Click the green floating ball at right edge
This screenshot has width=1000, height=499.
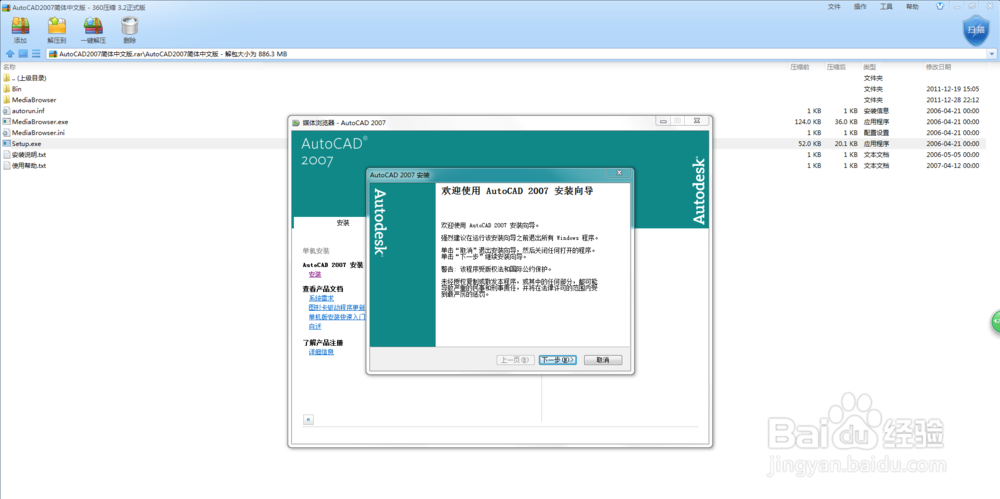996,321
